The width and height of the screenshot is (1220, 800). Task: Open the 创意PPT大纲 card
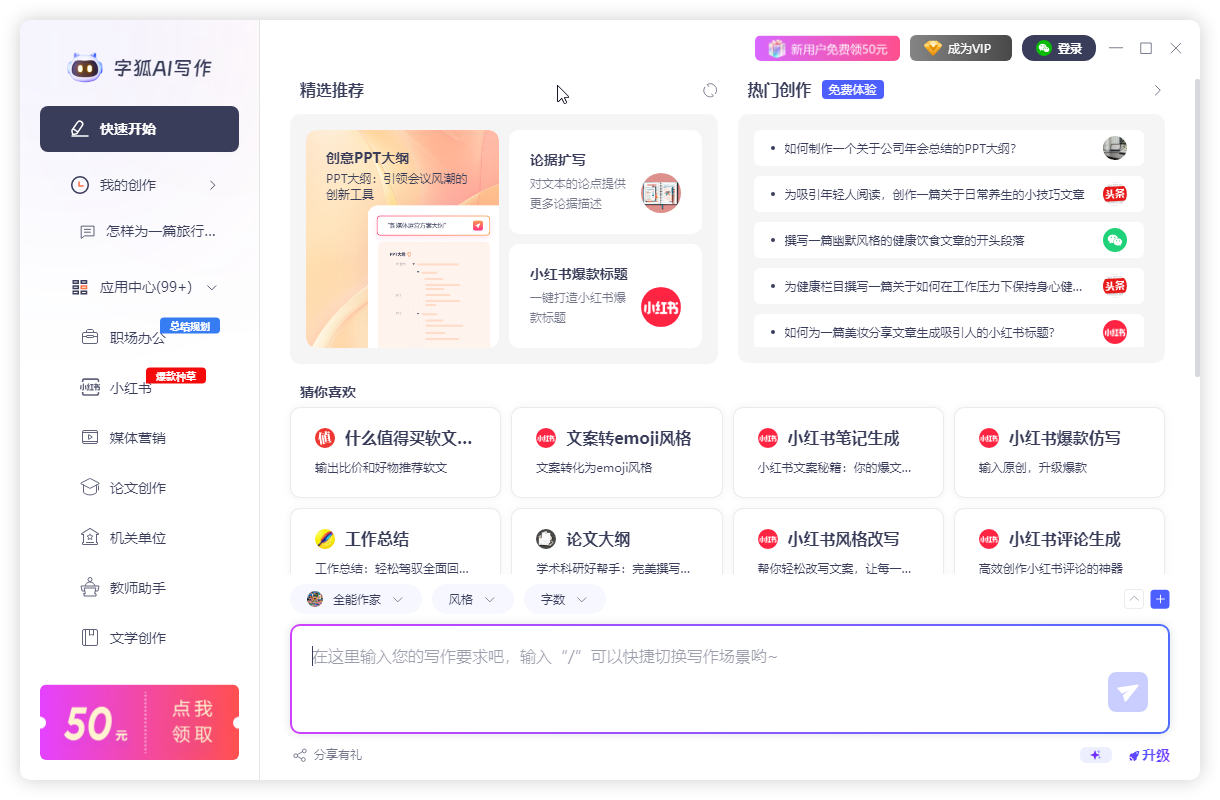[x=402, y=239]
